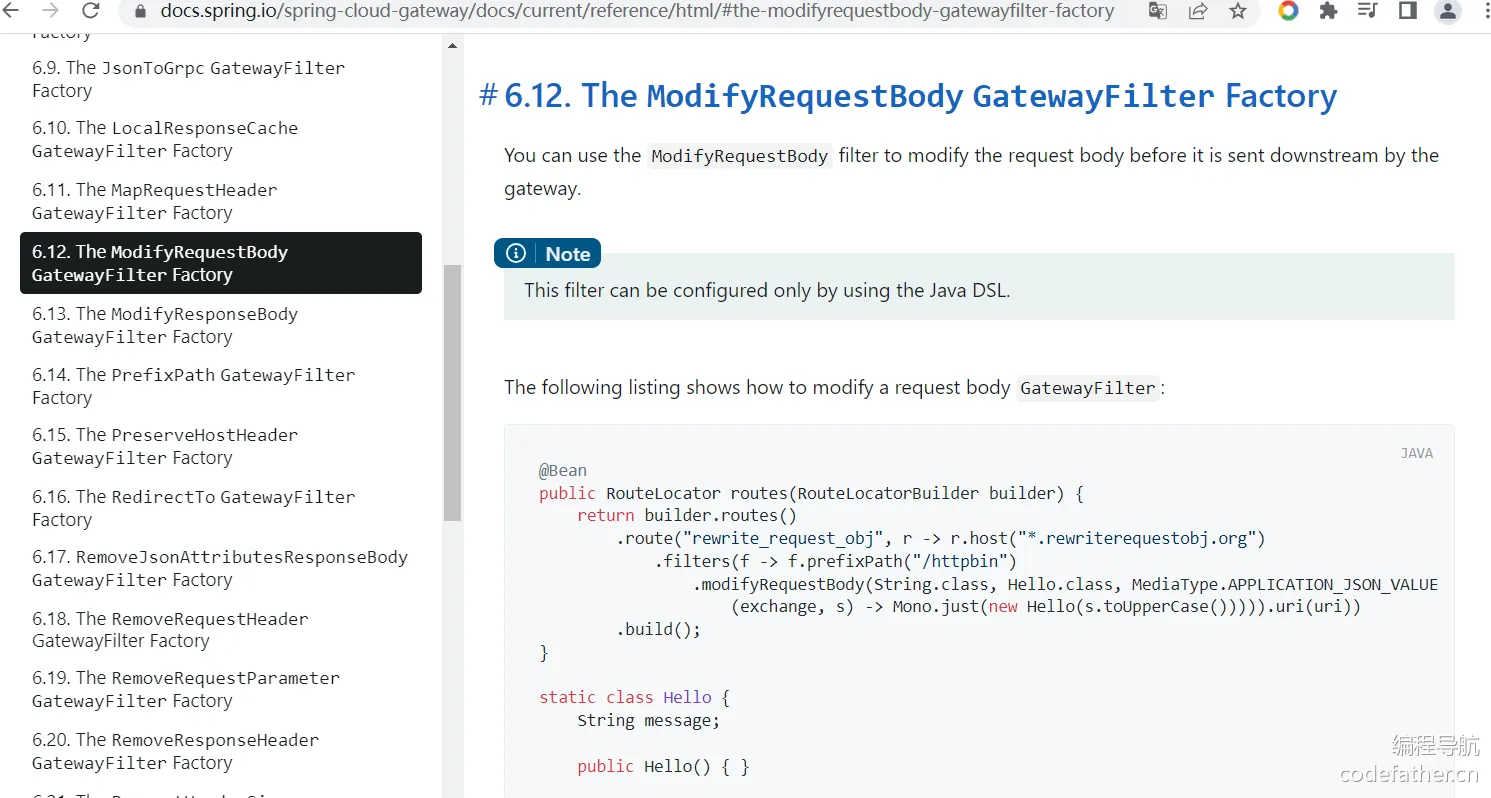
Task: Navigate to 6.14 PrefixPath GatewayFilter Factory
Action: tap(193, 386)
